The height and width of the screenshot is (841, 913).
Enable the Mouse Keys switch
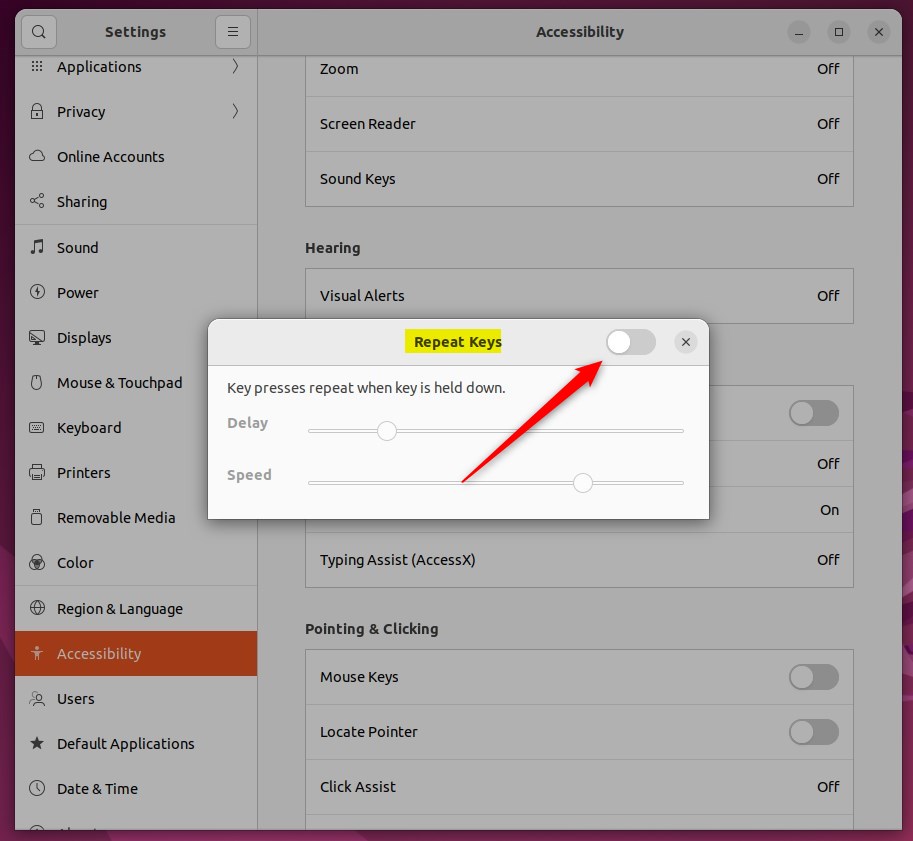(813, 677)
